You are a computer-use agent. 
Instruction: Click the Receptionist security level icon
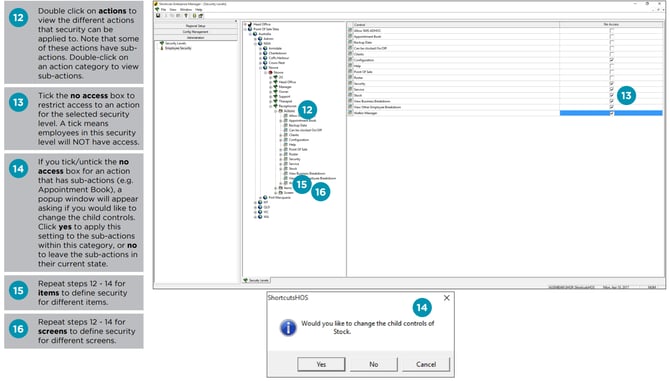coord(276,106)
